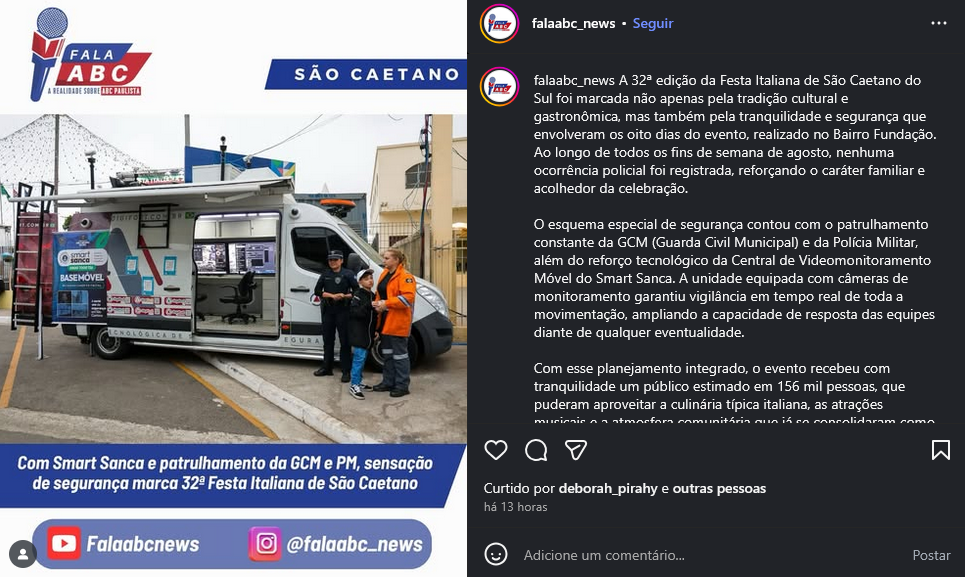Viewport: 965px width, 577px height.
Task: Click the post image of the Smart Sanca van
Action: (233, 279)
